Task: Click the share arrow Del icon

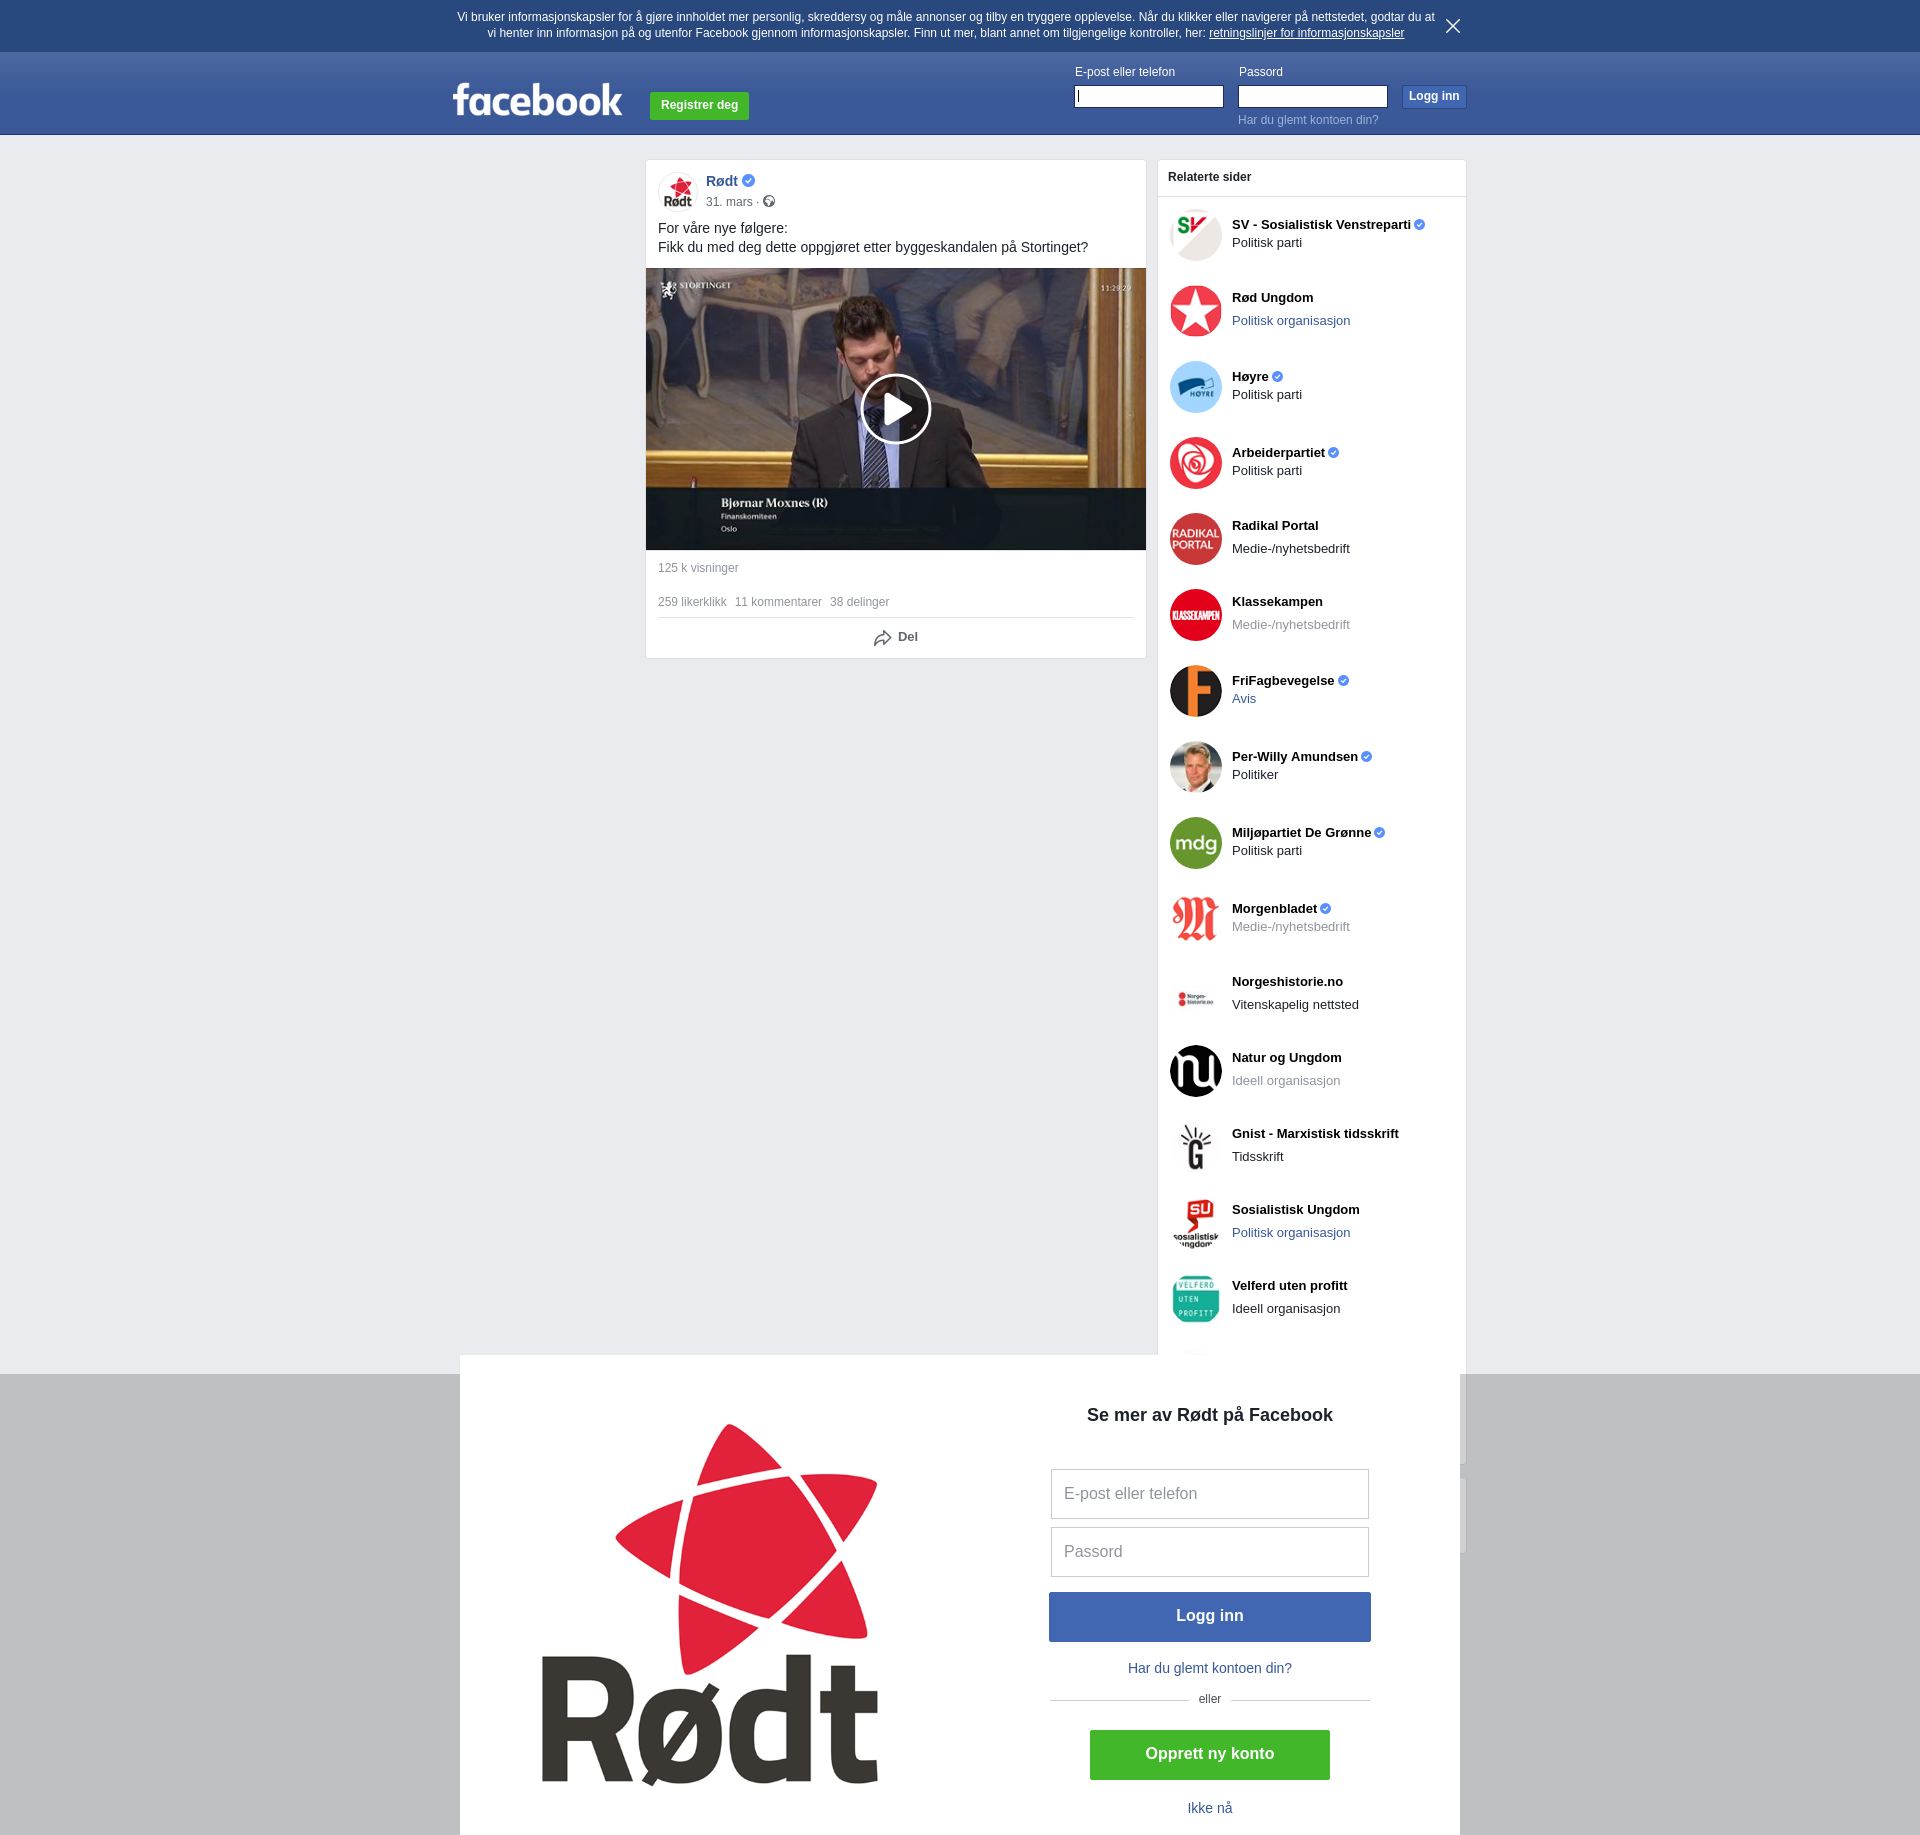Action: (882, 638)
